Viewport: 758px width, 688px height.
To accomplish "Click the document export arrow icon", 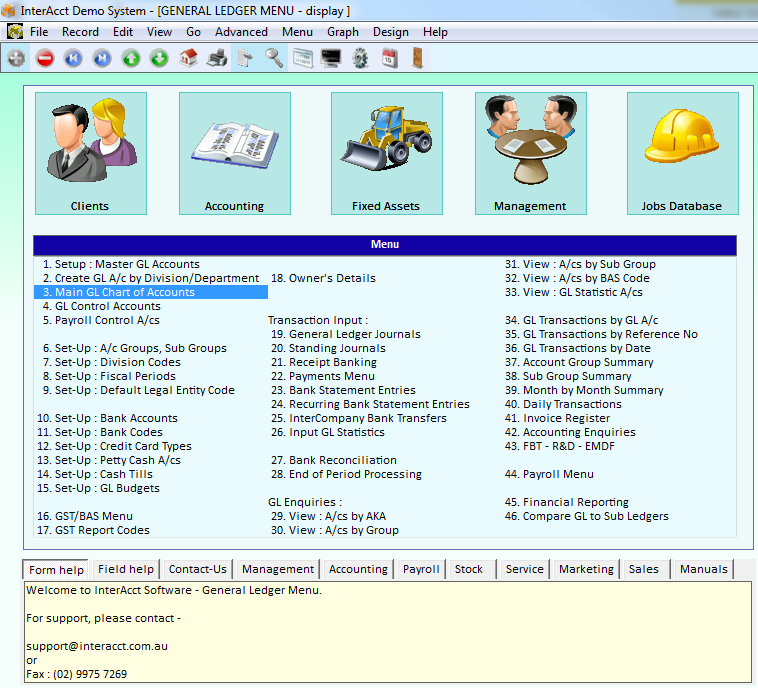I will click(x=246, y=59).
